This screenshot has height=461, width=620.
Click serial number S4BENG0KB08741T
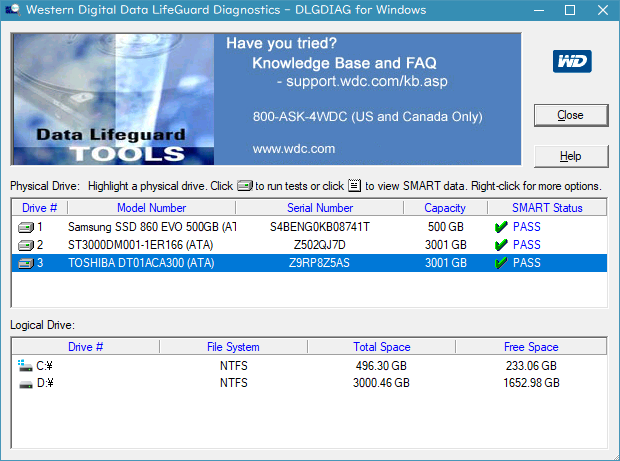point(319,227)
